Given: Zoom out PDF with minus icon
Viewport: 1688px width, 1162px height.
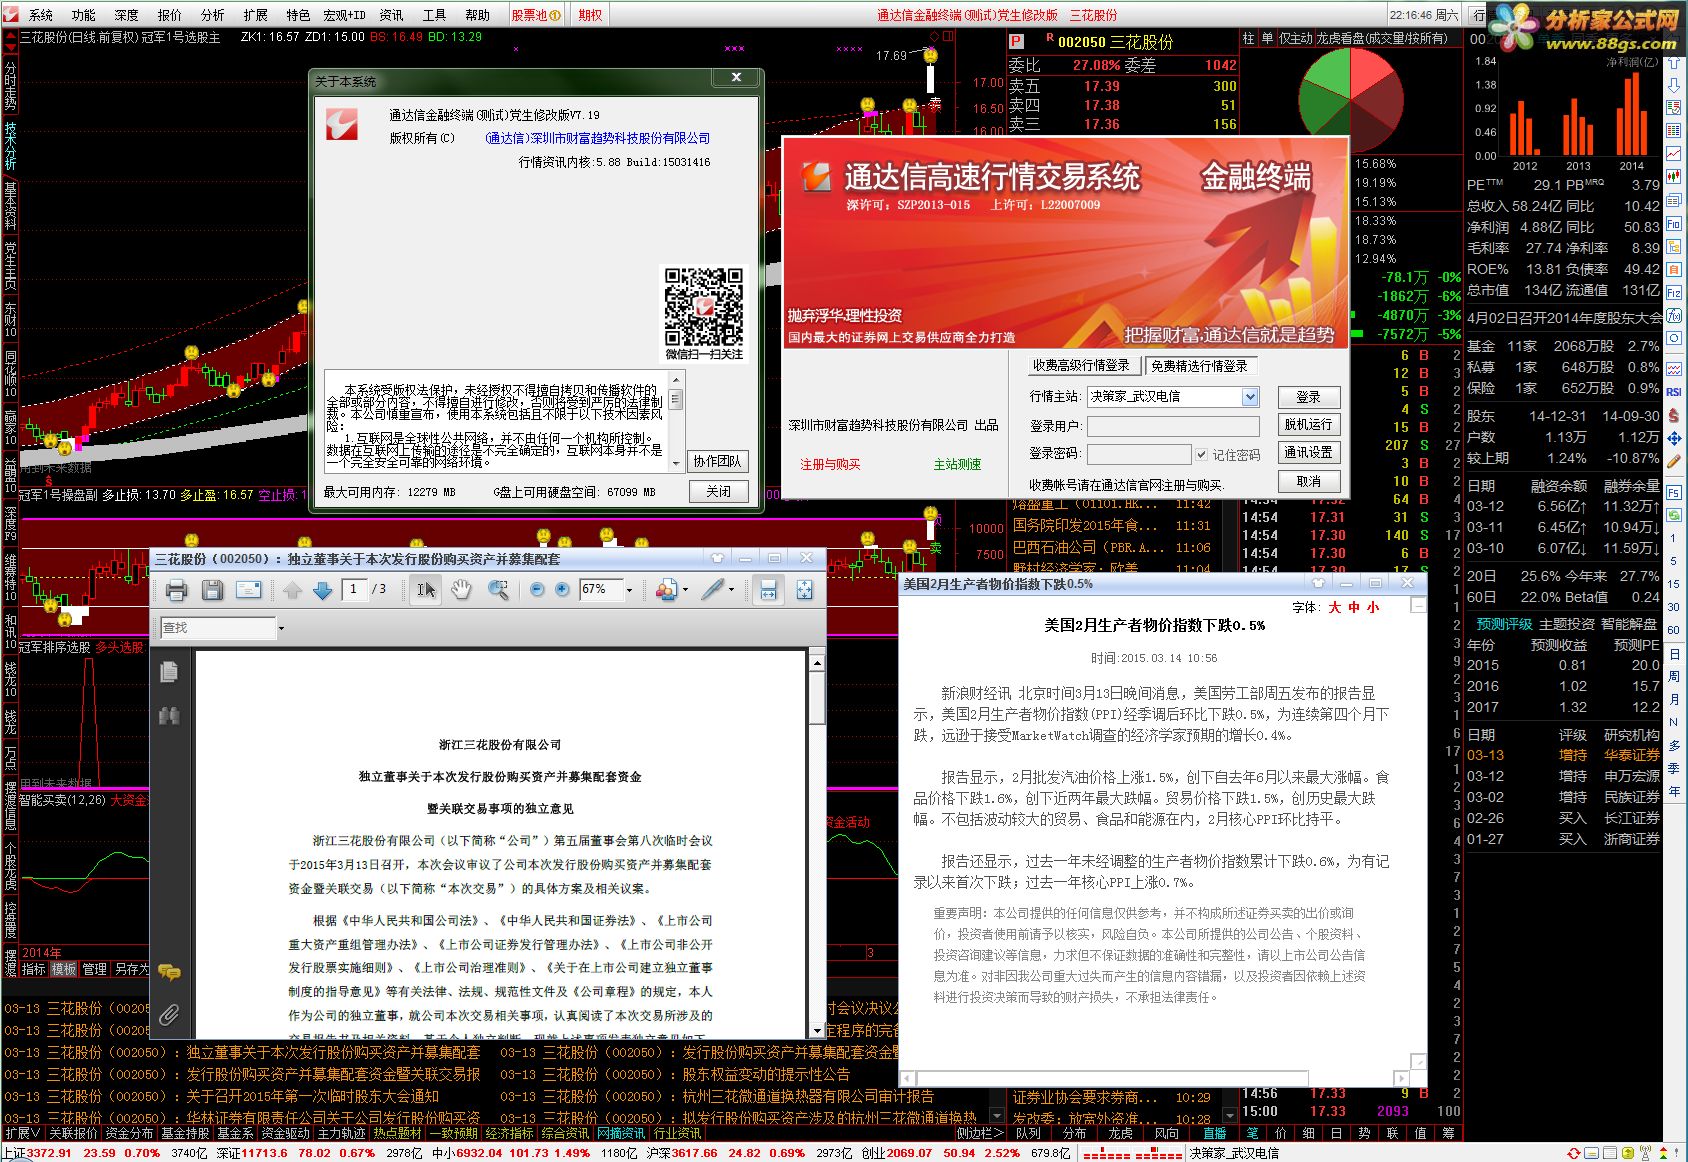Looking at the screenshot, I should [537, 590].
